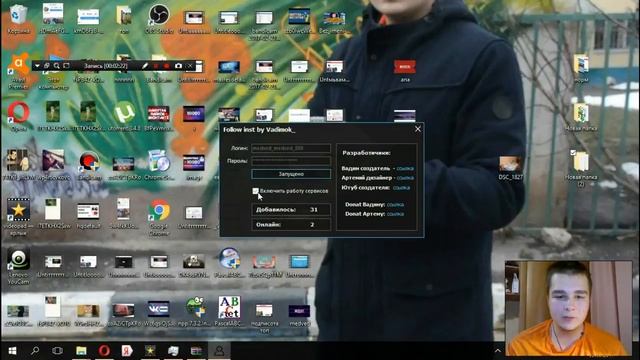Close the Follow inst by Vadimok_ window
640x360 pixels.
tap(418, 129)
